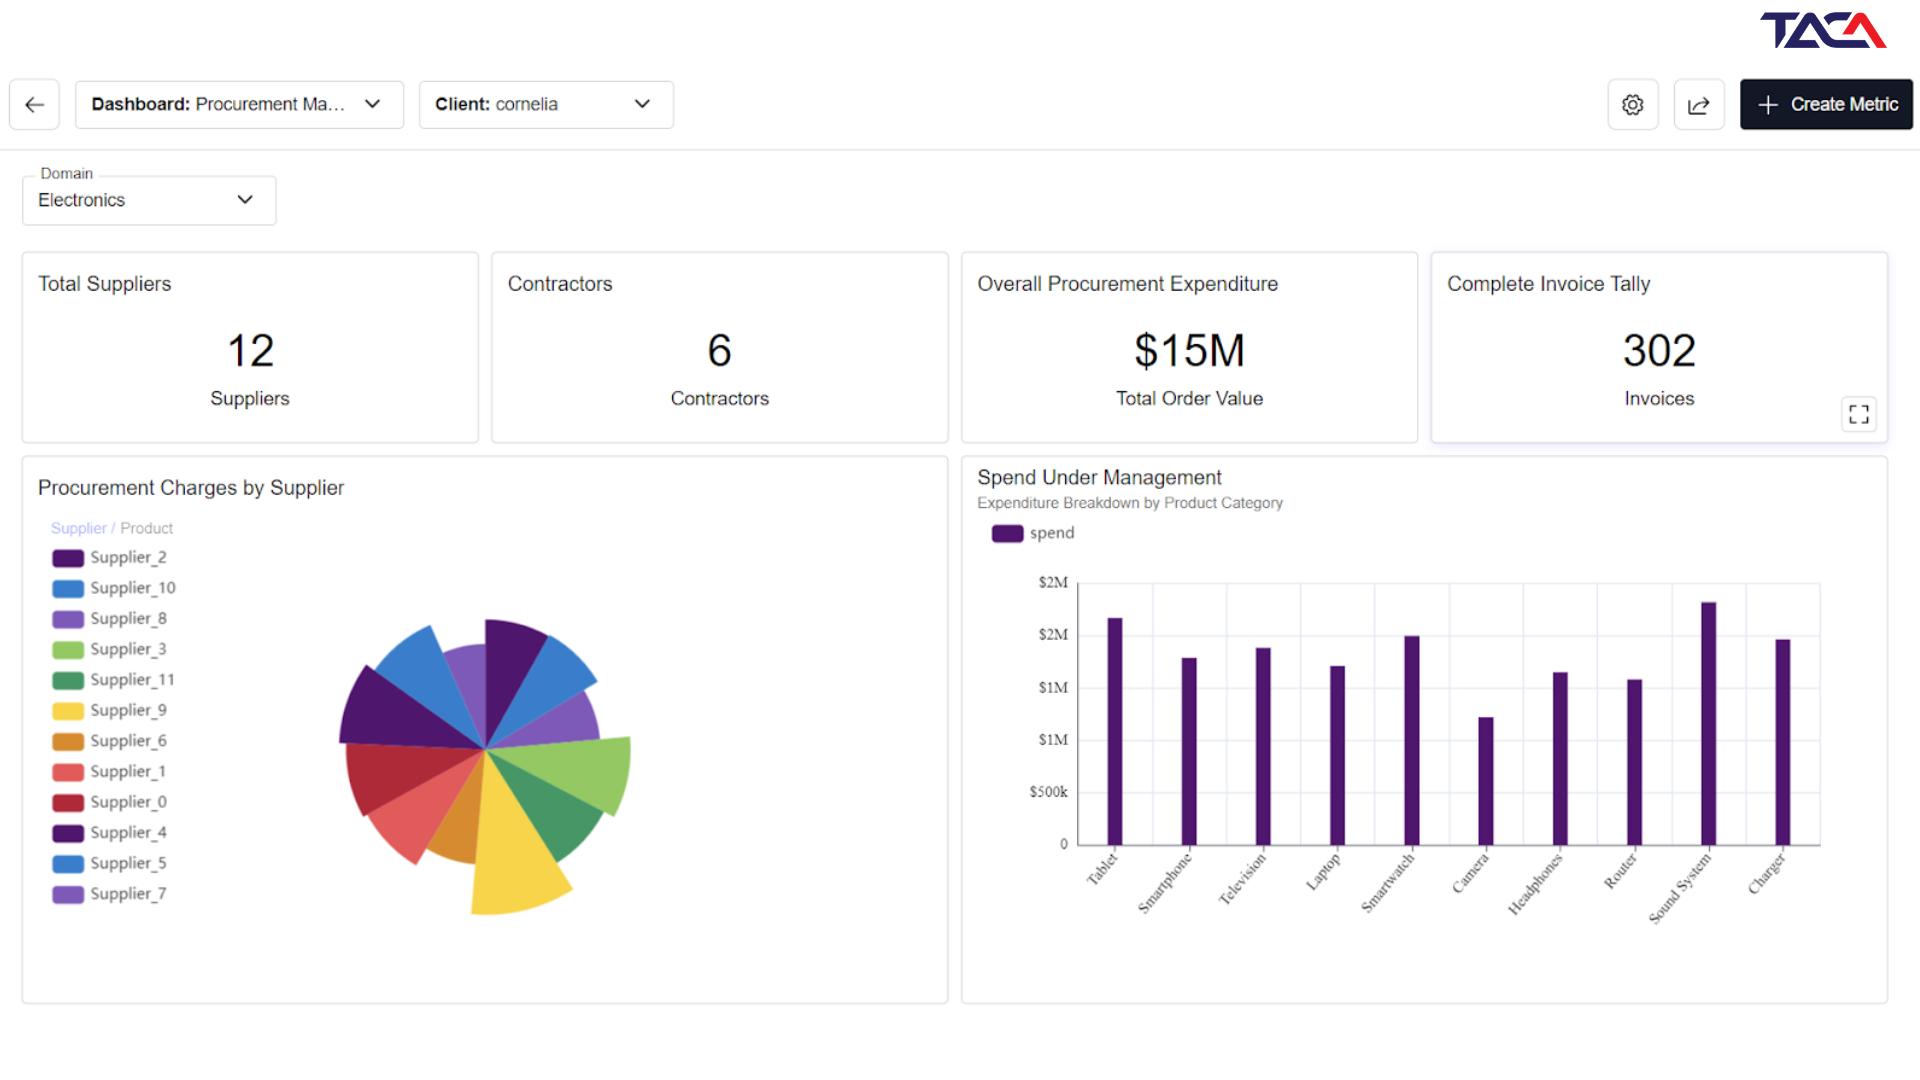The width and height of the screenshot is (1920, 1080).
Task: Click the Sound System spend bar
Action: click(x=1709, y=723)
